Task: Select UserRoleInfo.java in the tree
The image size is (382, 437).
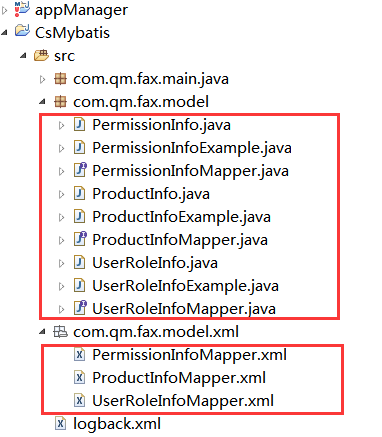Action: point(155,263)
